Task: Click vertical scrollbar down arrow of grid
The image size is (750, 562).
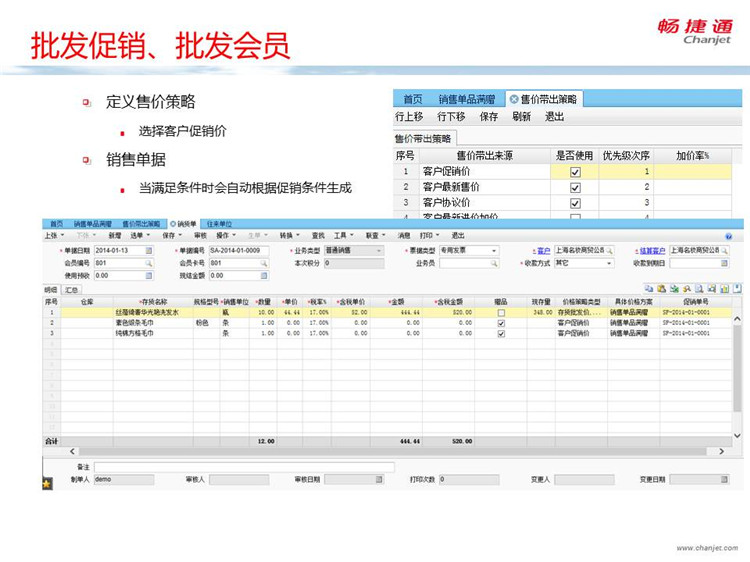Action: pyautogui.click(x=737, y=436)
